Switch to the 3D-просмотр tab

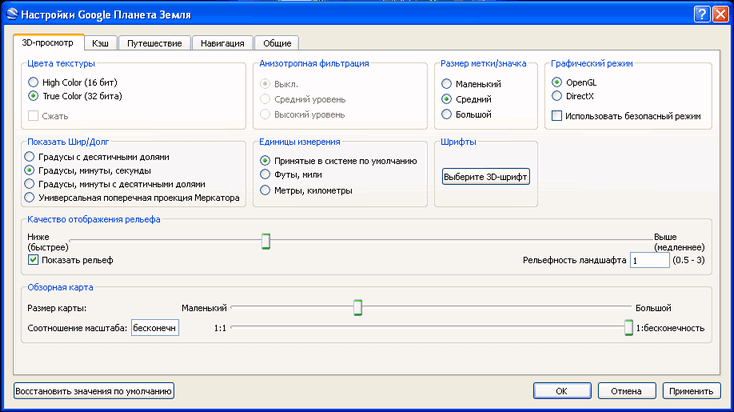[x=48, y=43]
